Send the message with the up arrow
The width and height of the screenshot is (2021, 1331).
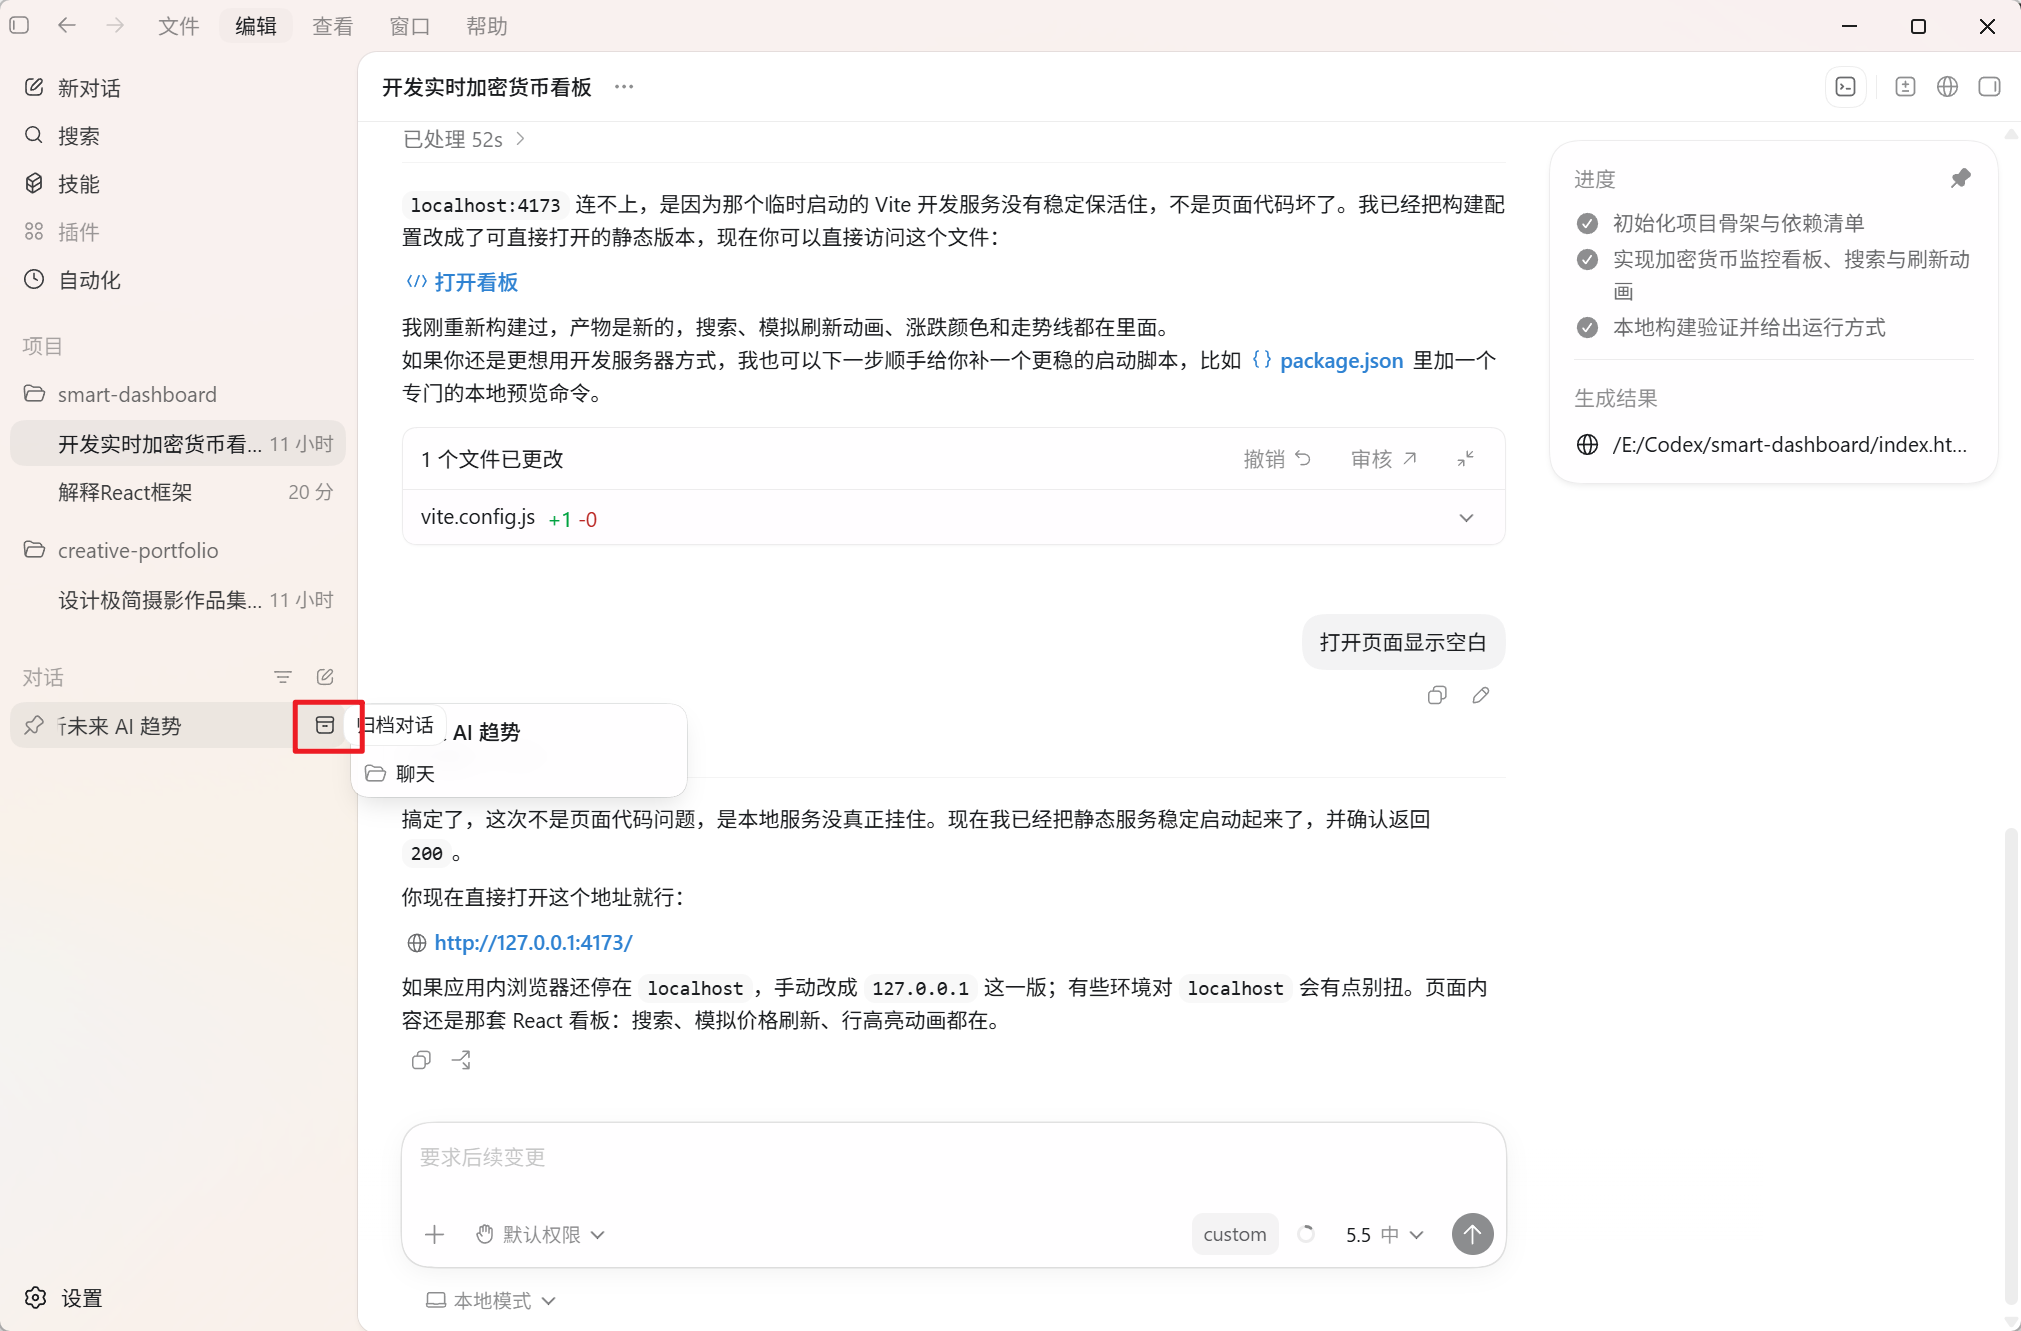click(1472, 1234)
